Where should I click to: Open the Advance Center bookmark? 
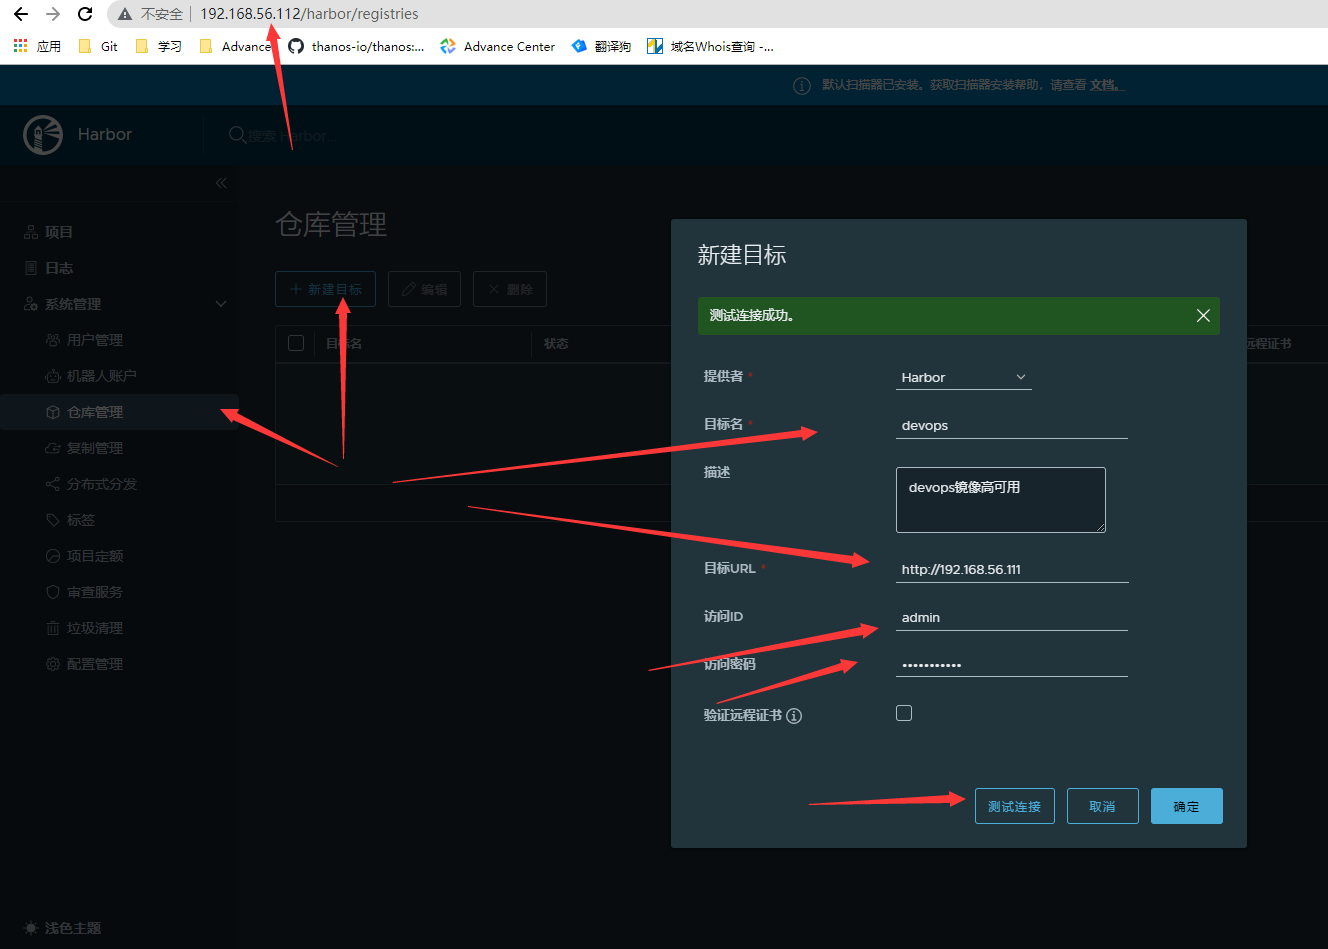497,46
